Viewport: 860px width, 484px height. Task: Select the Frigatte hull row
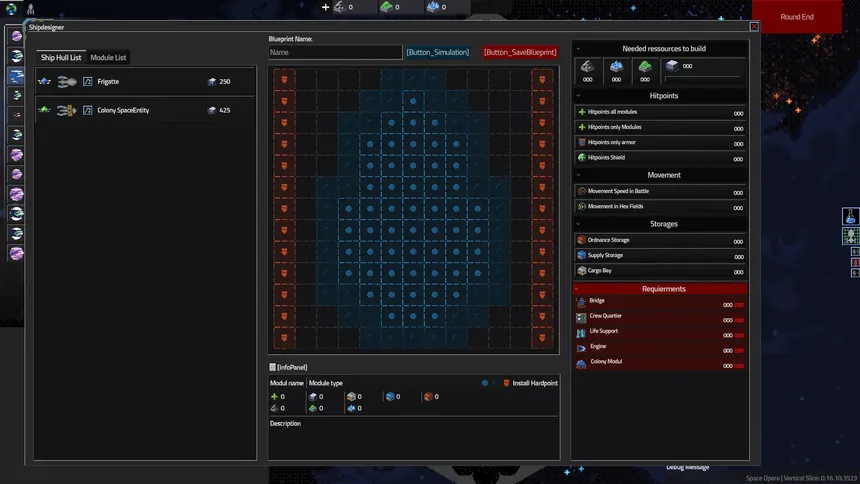coord(145,82)
